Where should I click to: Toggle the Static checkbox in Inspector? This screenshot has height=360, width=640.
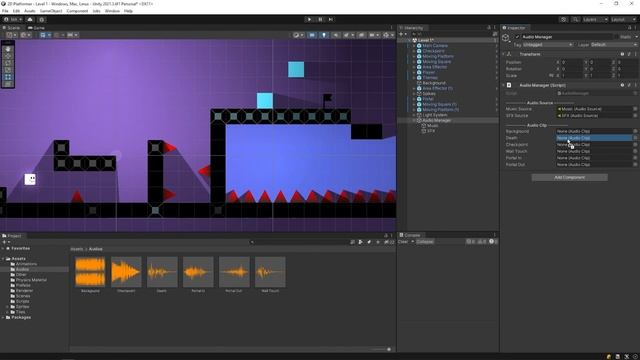616,37
